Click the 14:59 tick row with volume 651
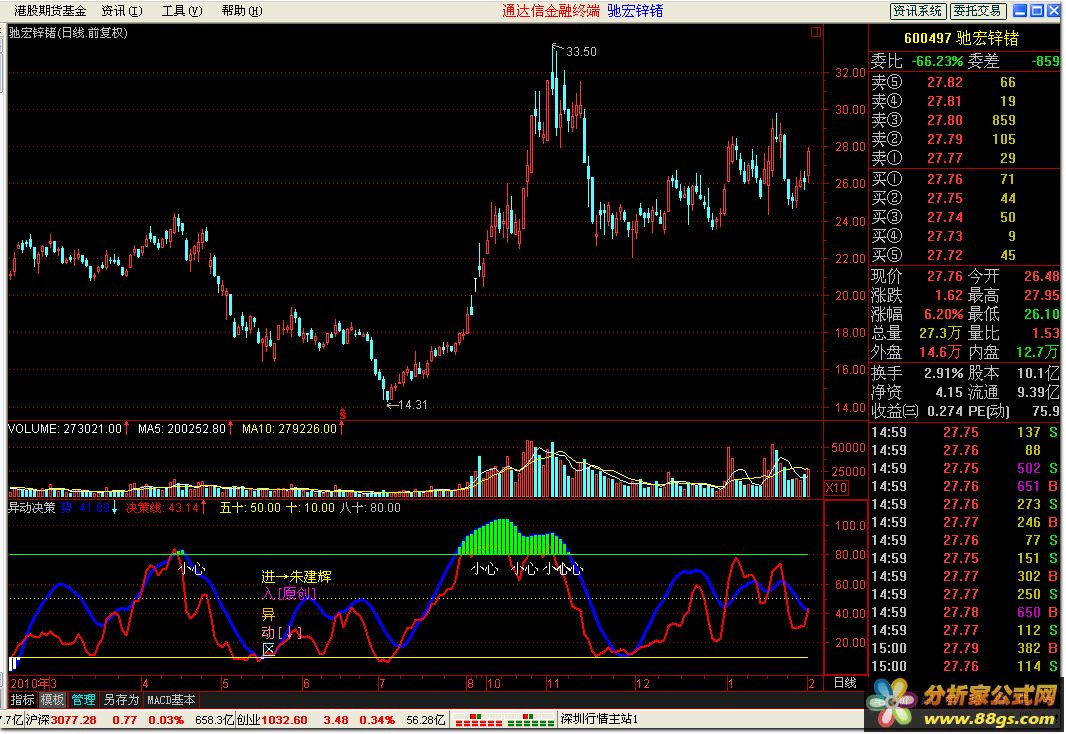The height and width of the screenshot is (734, 1066). (964, 487)
